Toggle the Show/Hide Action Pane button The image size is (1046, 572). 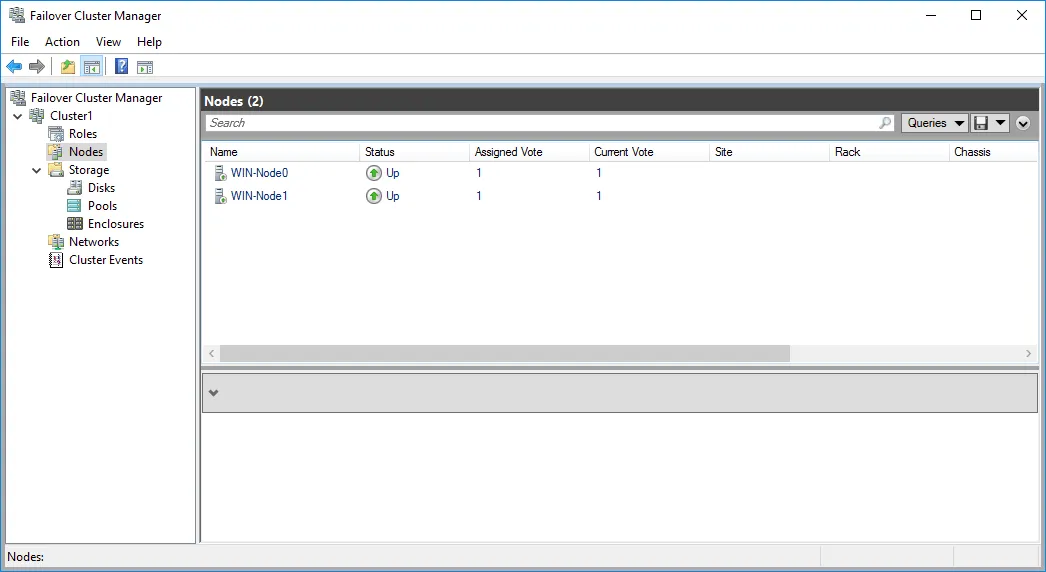145,67
